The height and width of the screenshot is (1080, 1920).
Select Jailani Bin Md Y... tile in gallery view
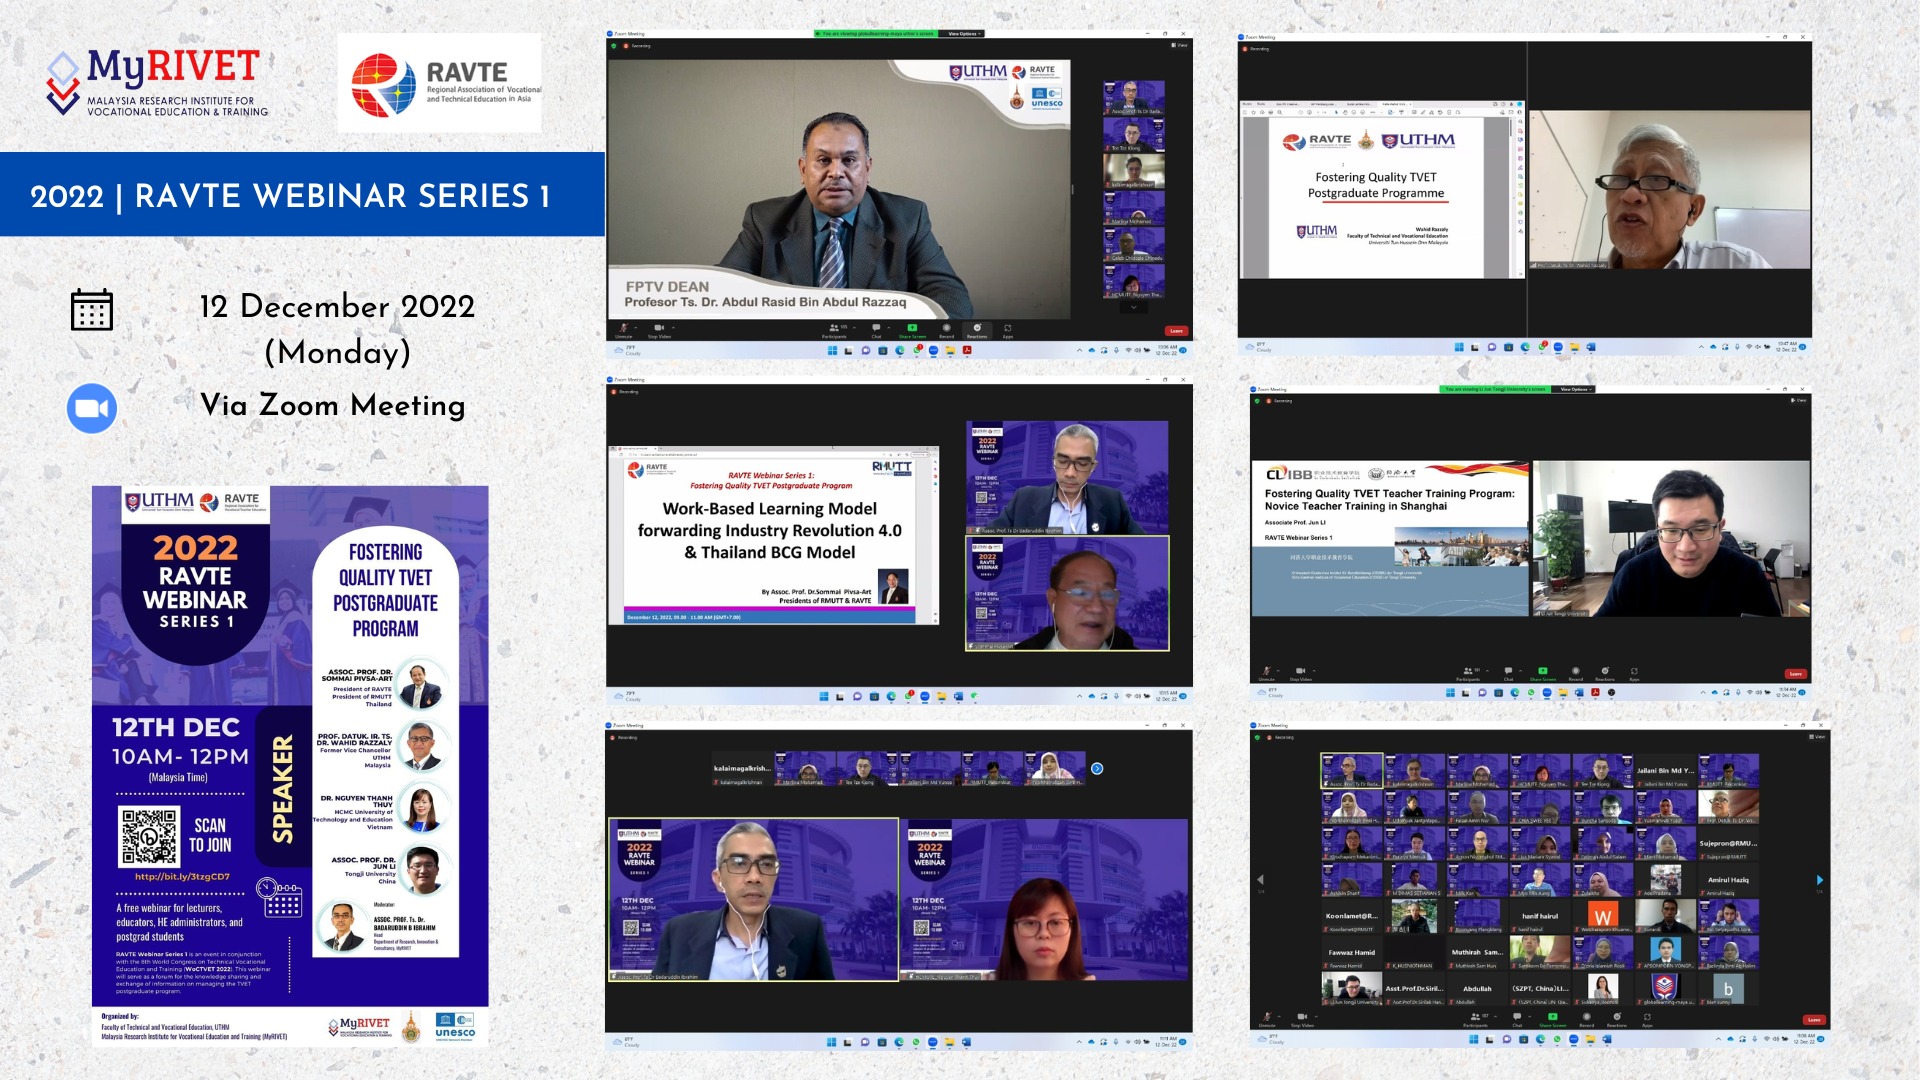pos(1665,771)
